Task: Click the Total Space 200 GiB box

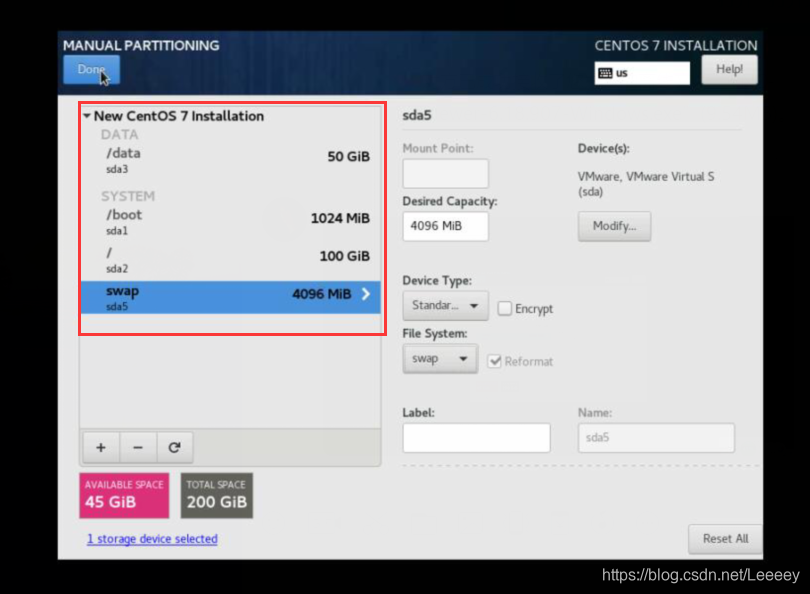Action: (x=217, y=495)
